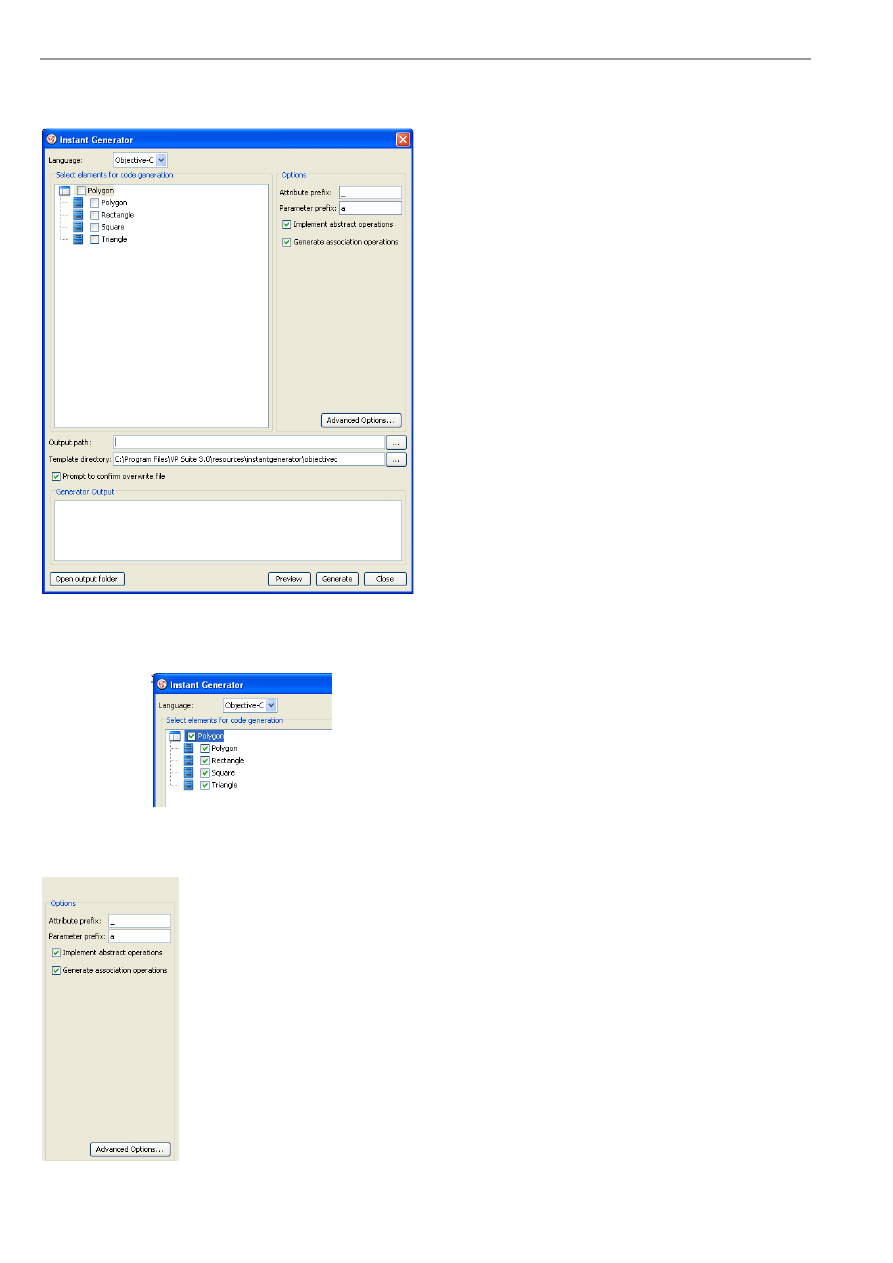Check the unchecked Square checkbox
Image resolution: width=893 pixels, height=1263 pixels.
click(x=95, y=227)
